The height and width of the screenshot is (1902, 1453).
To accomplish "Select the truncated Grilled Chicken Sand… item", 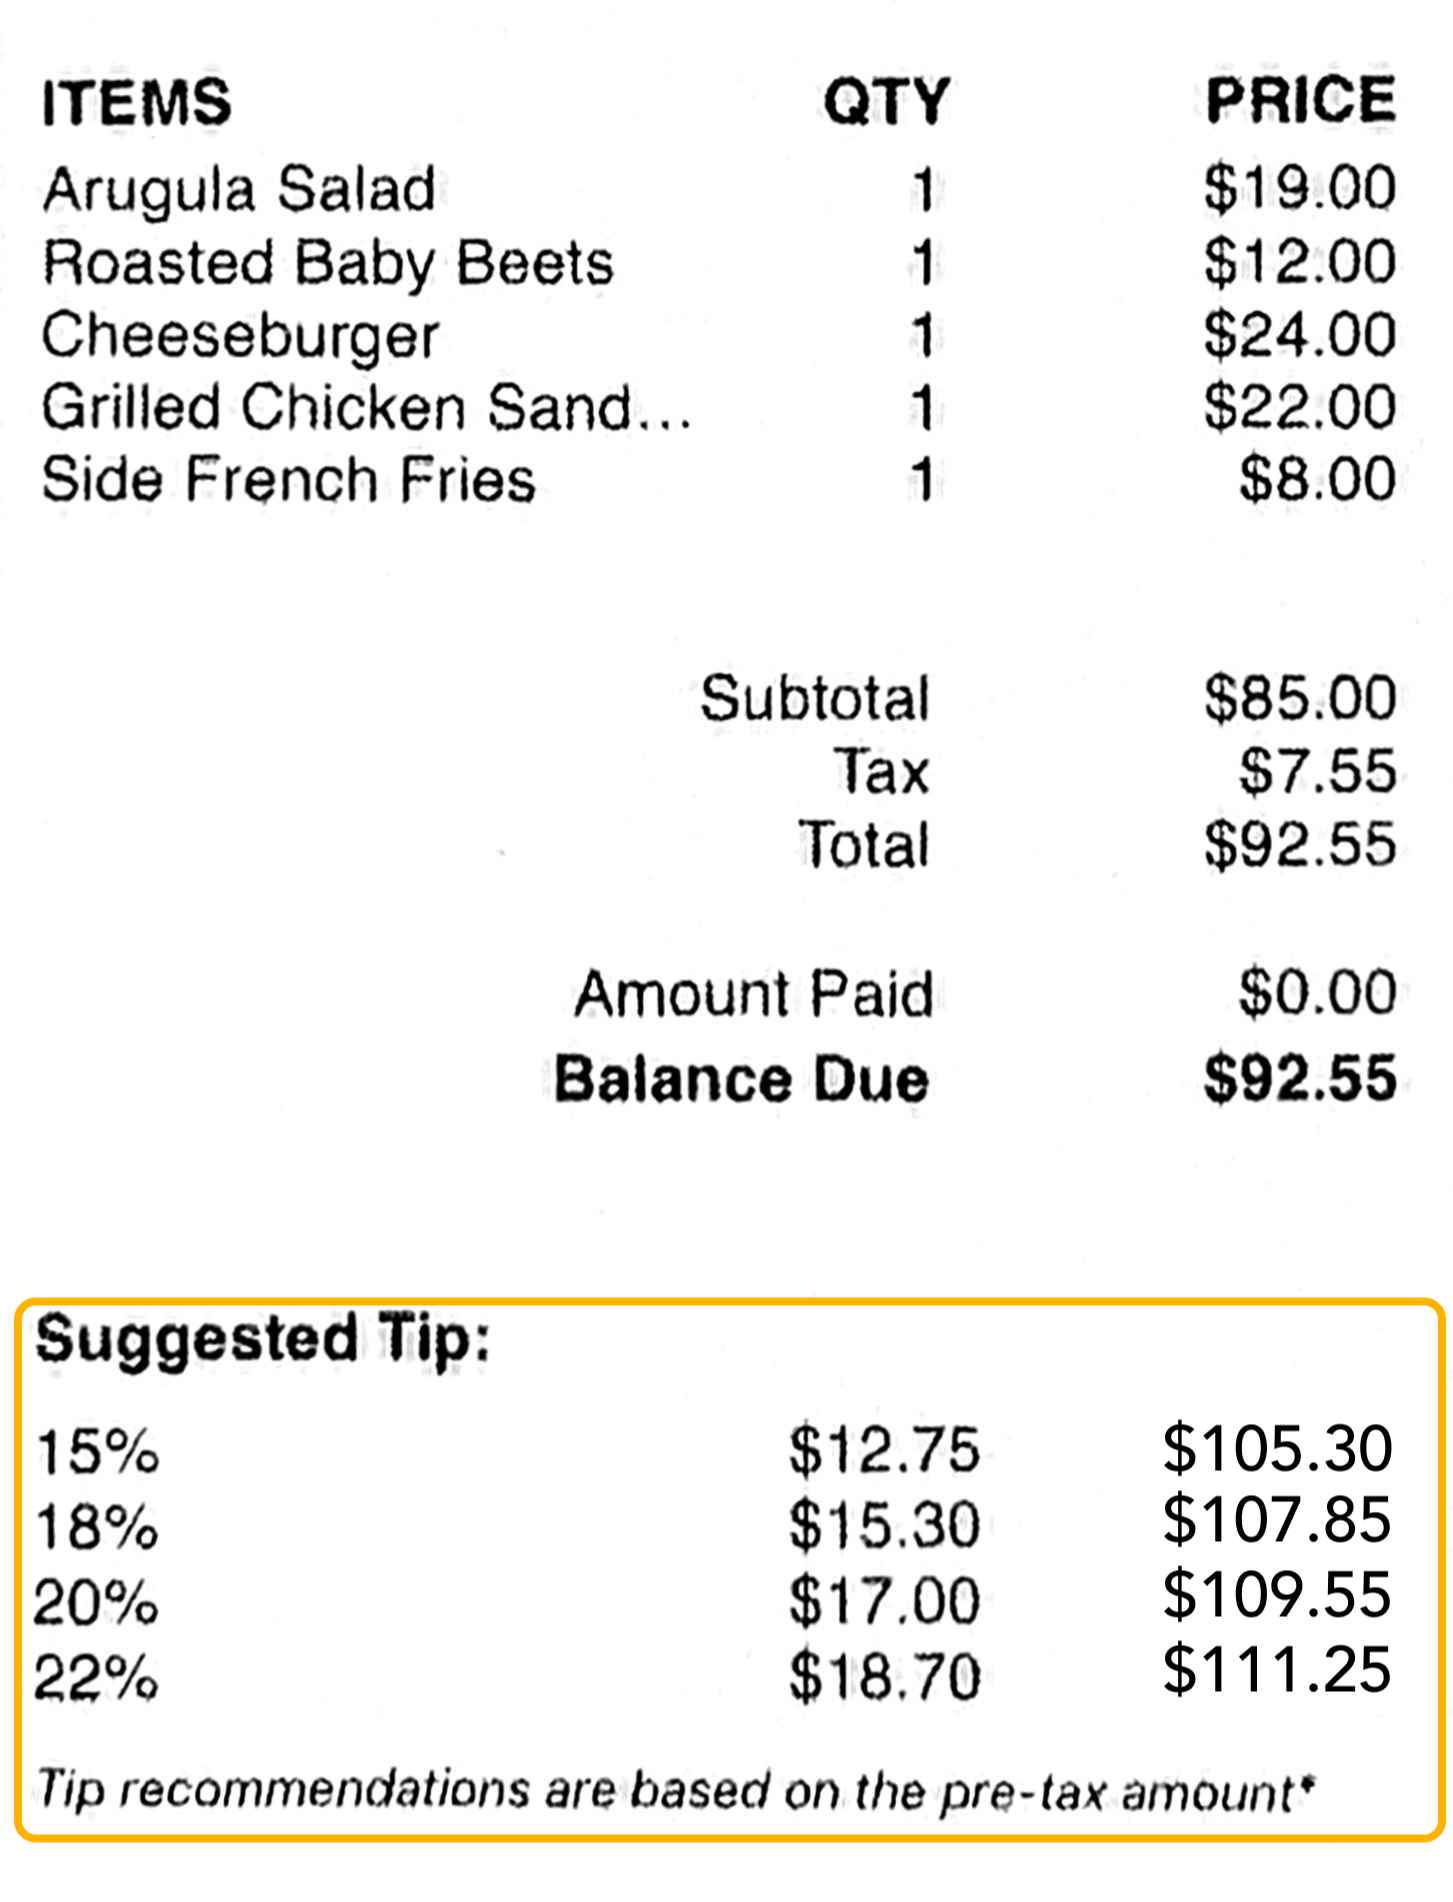I will pyautogui.click(x=366, y=407).
